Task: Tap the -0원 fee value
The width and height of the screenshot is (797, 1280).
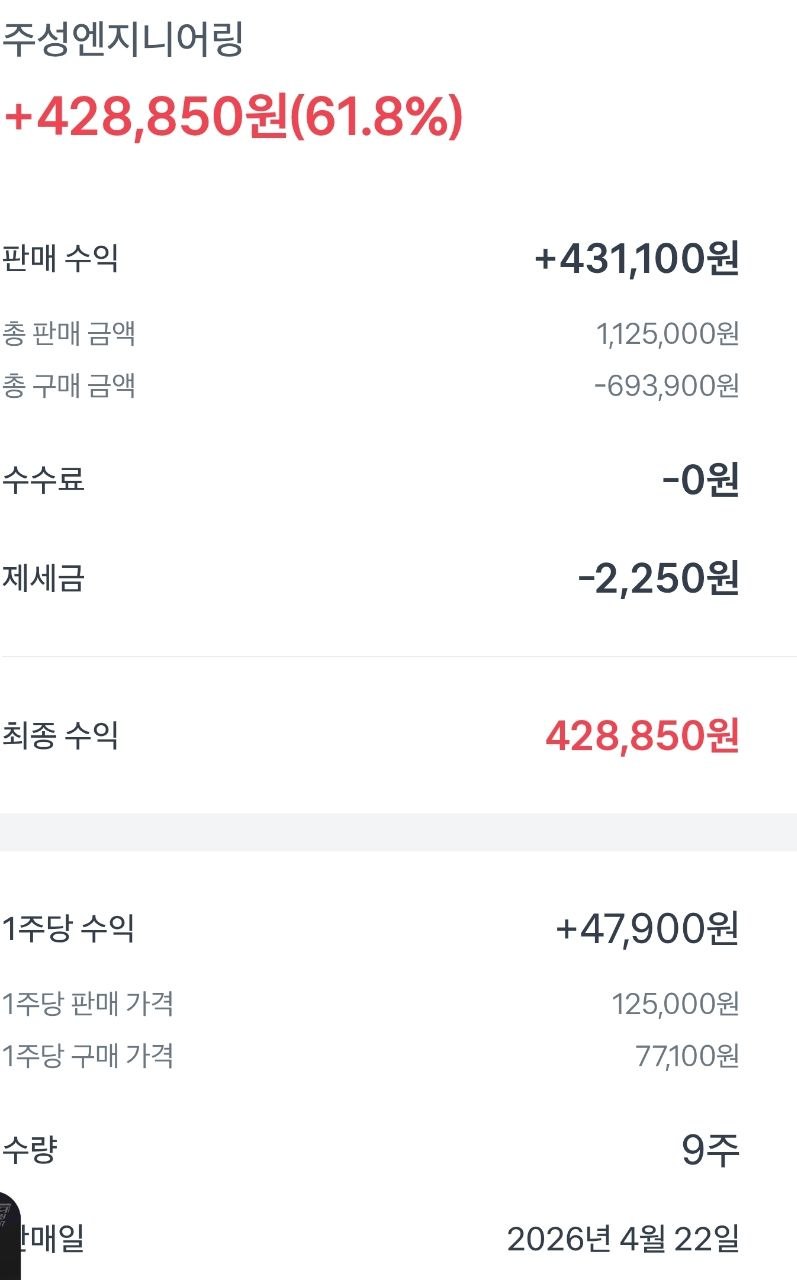Action: coord(700,481)
